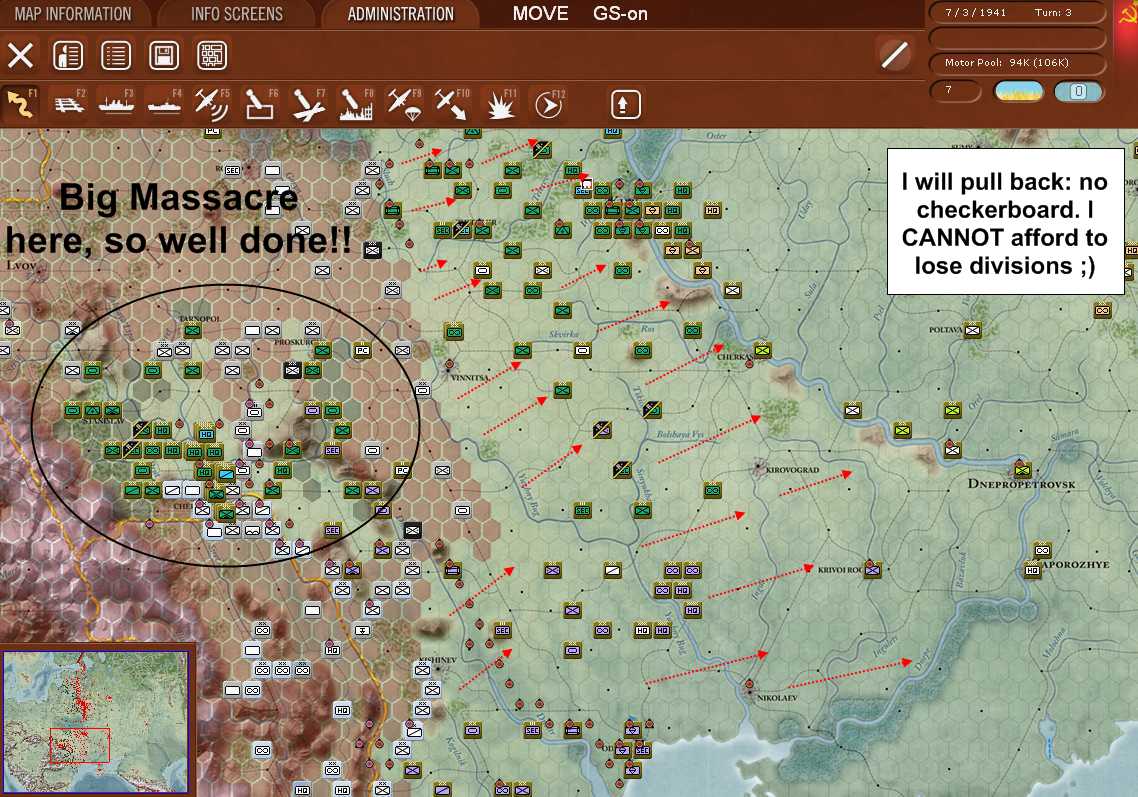Open the game options list icon
The height and width of the screenshot is (797, 1138).
[116, 55]
